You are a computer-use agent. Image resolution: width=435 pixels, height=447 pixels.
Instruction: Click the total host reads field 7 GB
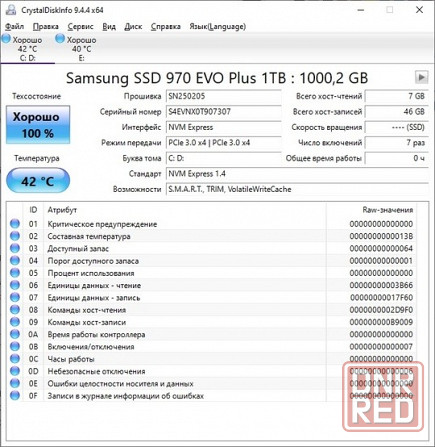click(397, 96)
